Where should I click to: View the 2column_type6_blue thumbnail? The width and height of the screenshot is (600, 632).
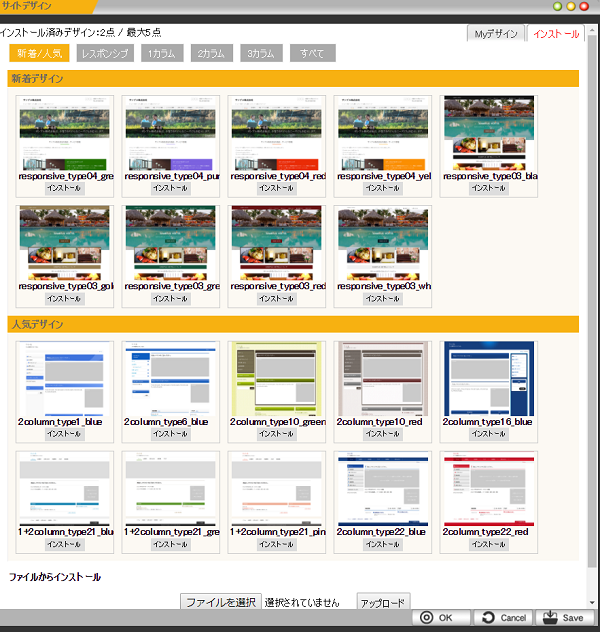click(170, 379)
